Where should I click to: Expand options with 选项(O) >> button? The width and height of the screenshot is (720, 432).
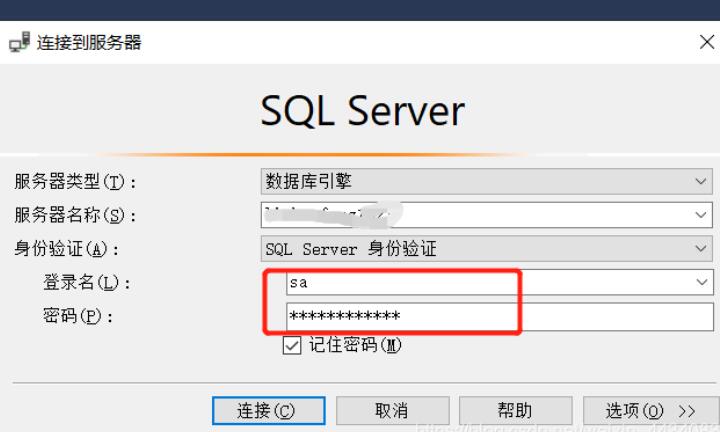coord(651,410)
